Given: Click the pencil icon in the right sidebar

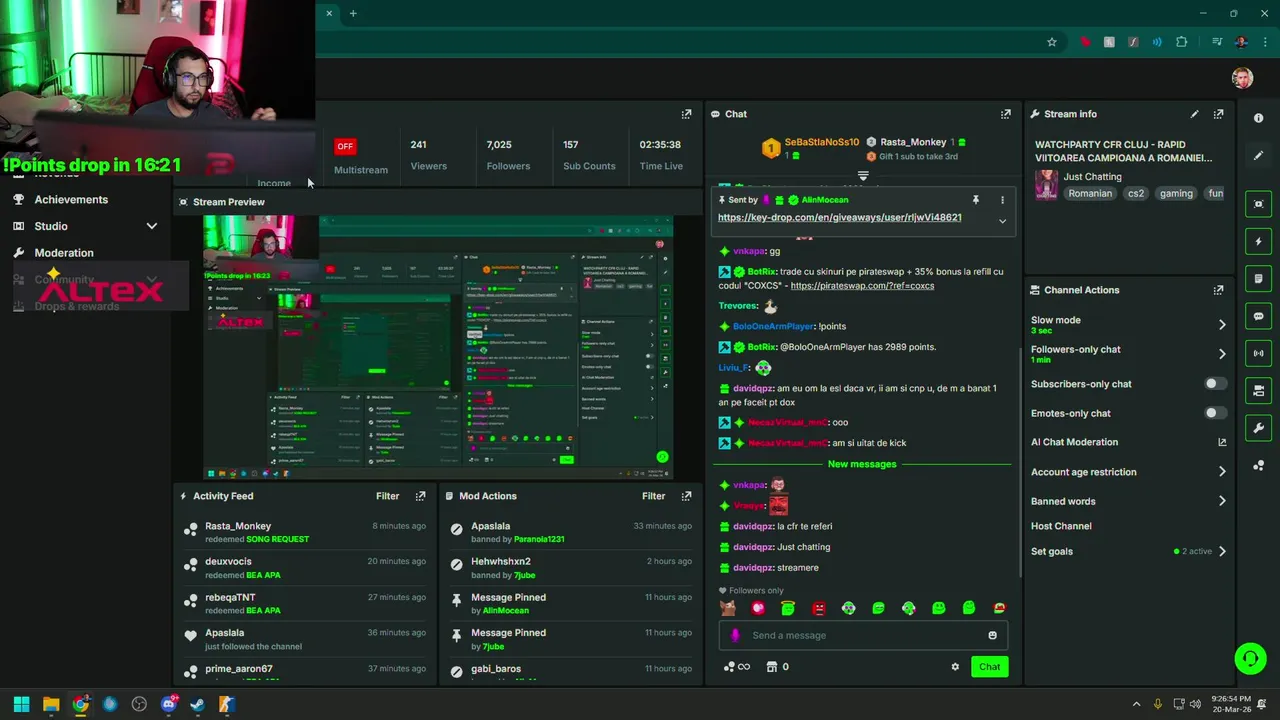Looking at the screenshot, I should click(x=1258, y=156).
